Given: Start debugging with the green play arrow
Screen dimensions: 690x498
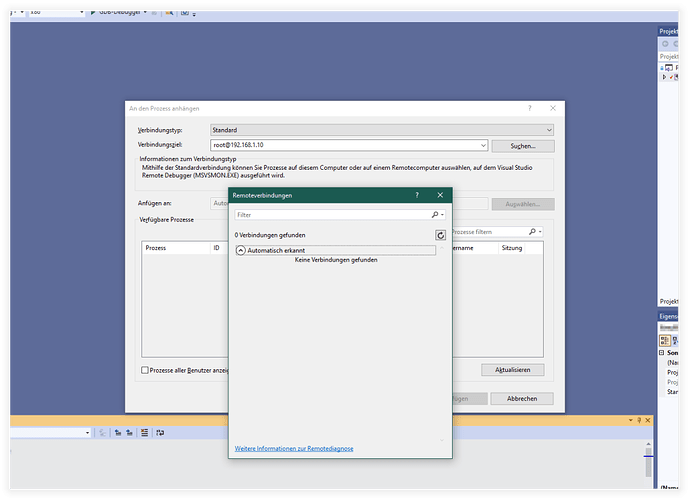Looking at the screenshot, I should click(x=95, y=12).
